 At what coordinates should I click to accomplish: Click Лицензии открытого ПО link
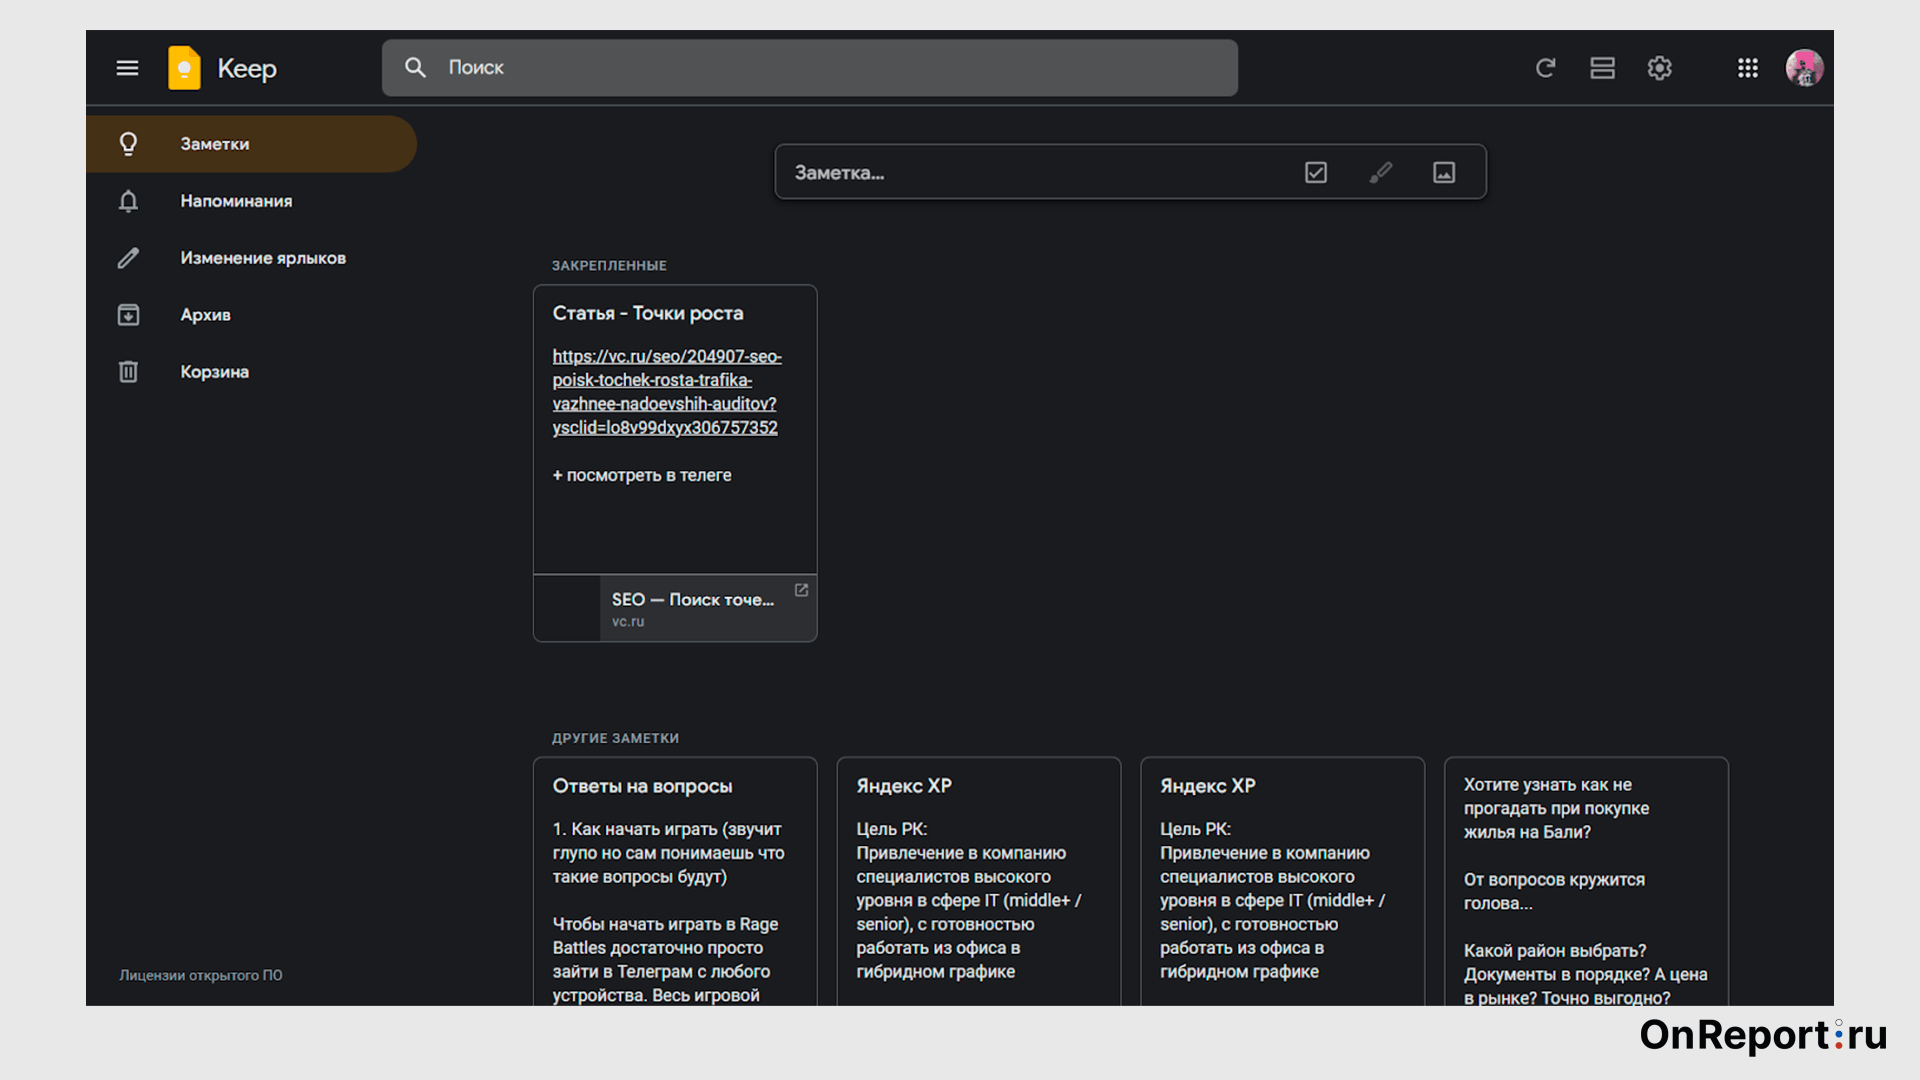(201, 975)
